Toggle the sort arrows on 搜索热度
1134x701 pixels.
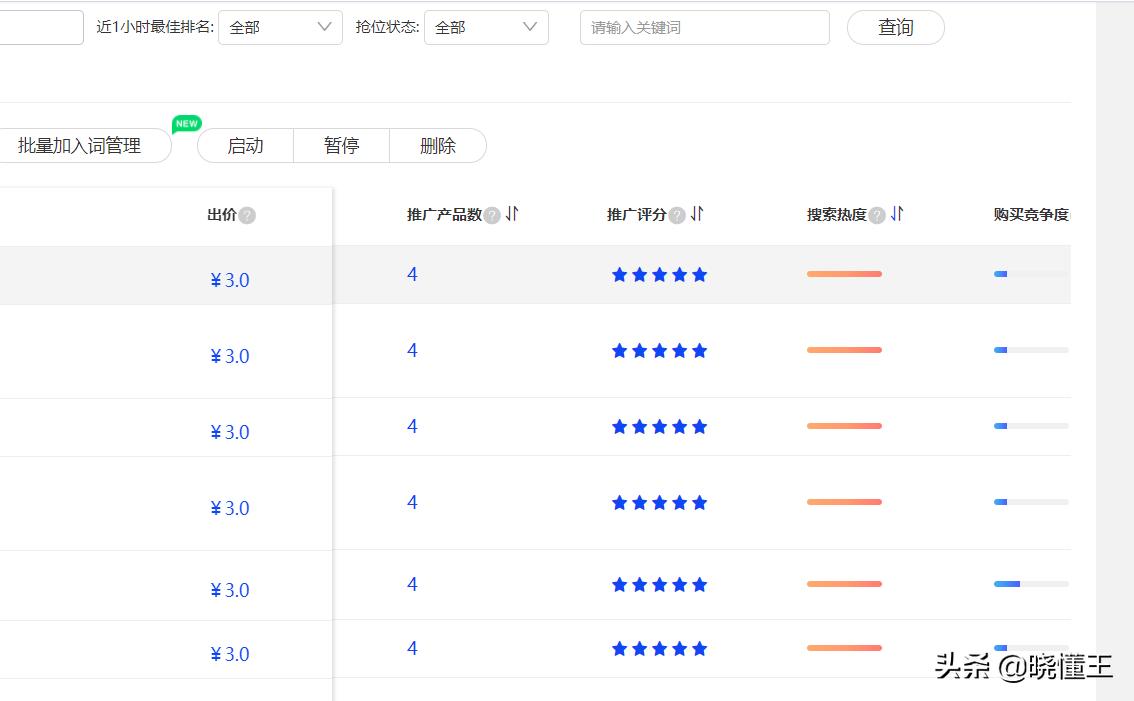[x=897, y=214]
